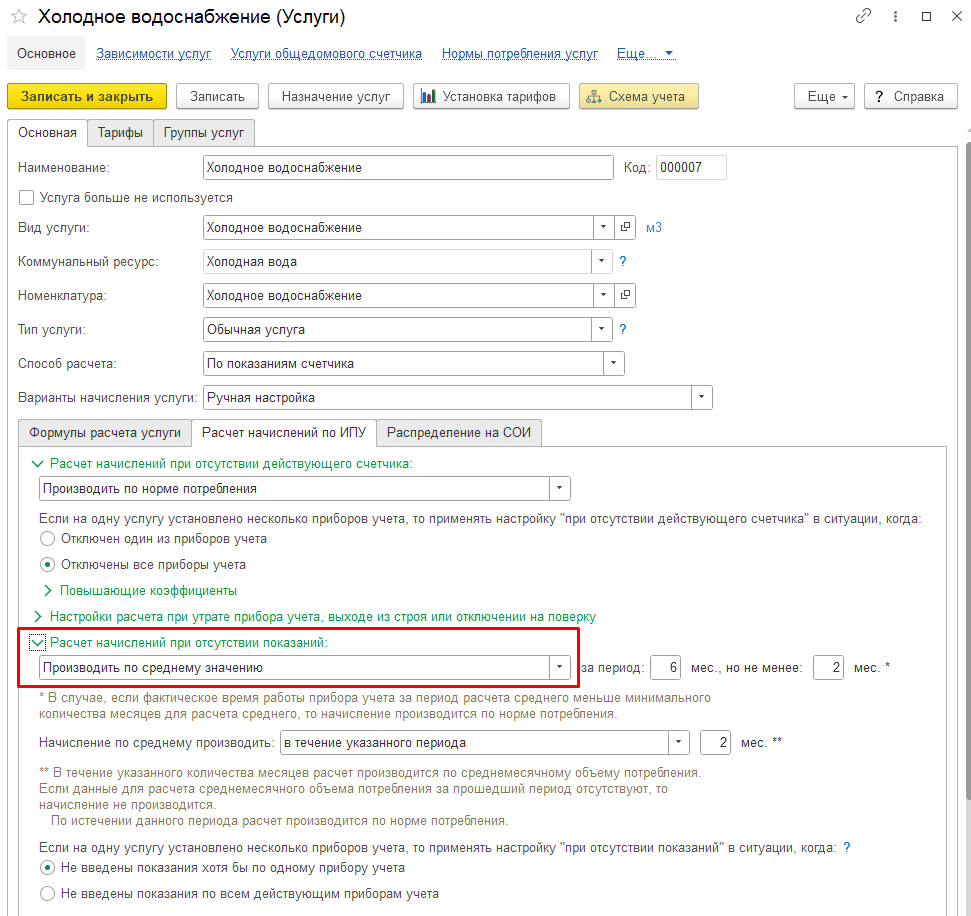Open Вид услуги item with open-form icon
Image resolution: width=971 pixels, height=916 pixels.
(625, 227)
